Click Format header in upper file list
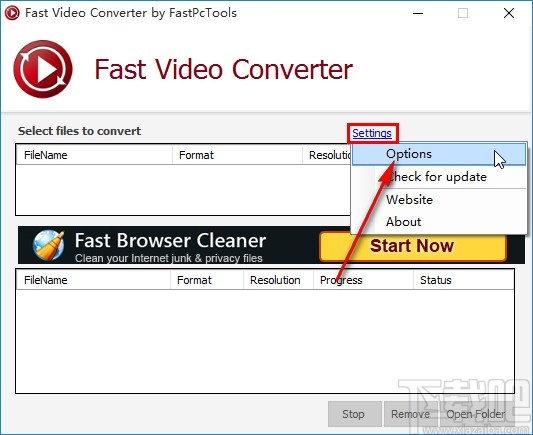This screenshot has width=533, height=435. coord(237,155)
